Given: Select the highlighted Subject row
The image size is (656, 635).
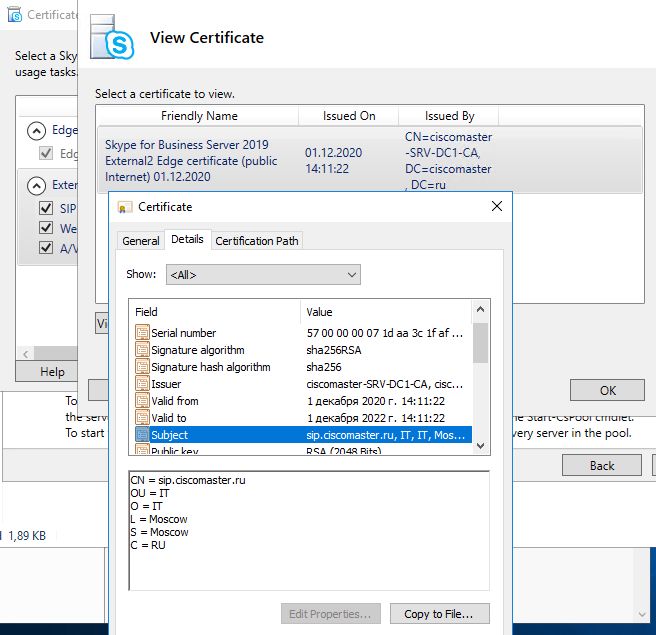Looking at the screenshot, I should tap(303, 435).
